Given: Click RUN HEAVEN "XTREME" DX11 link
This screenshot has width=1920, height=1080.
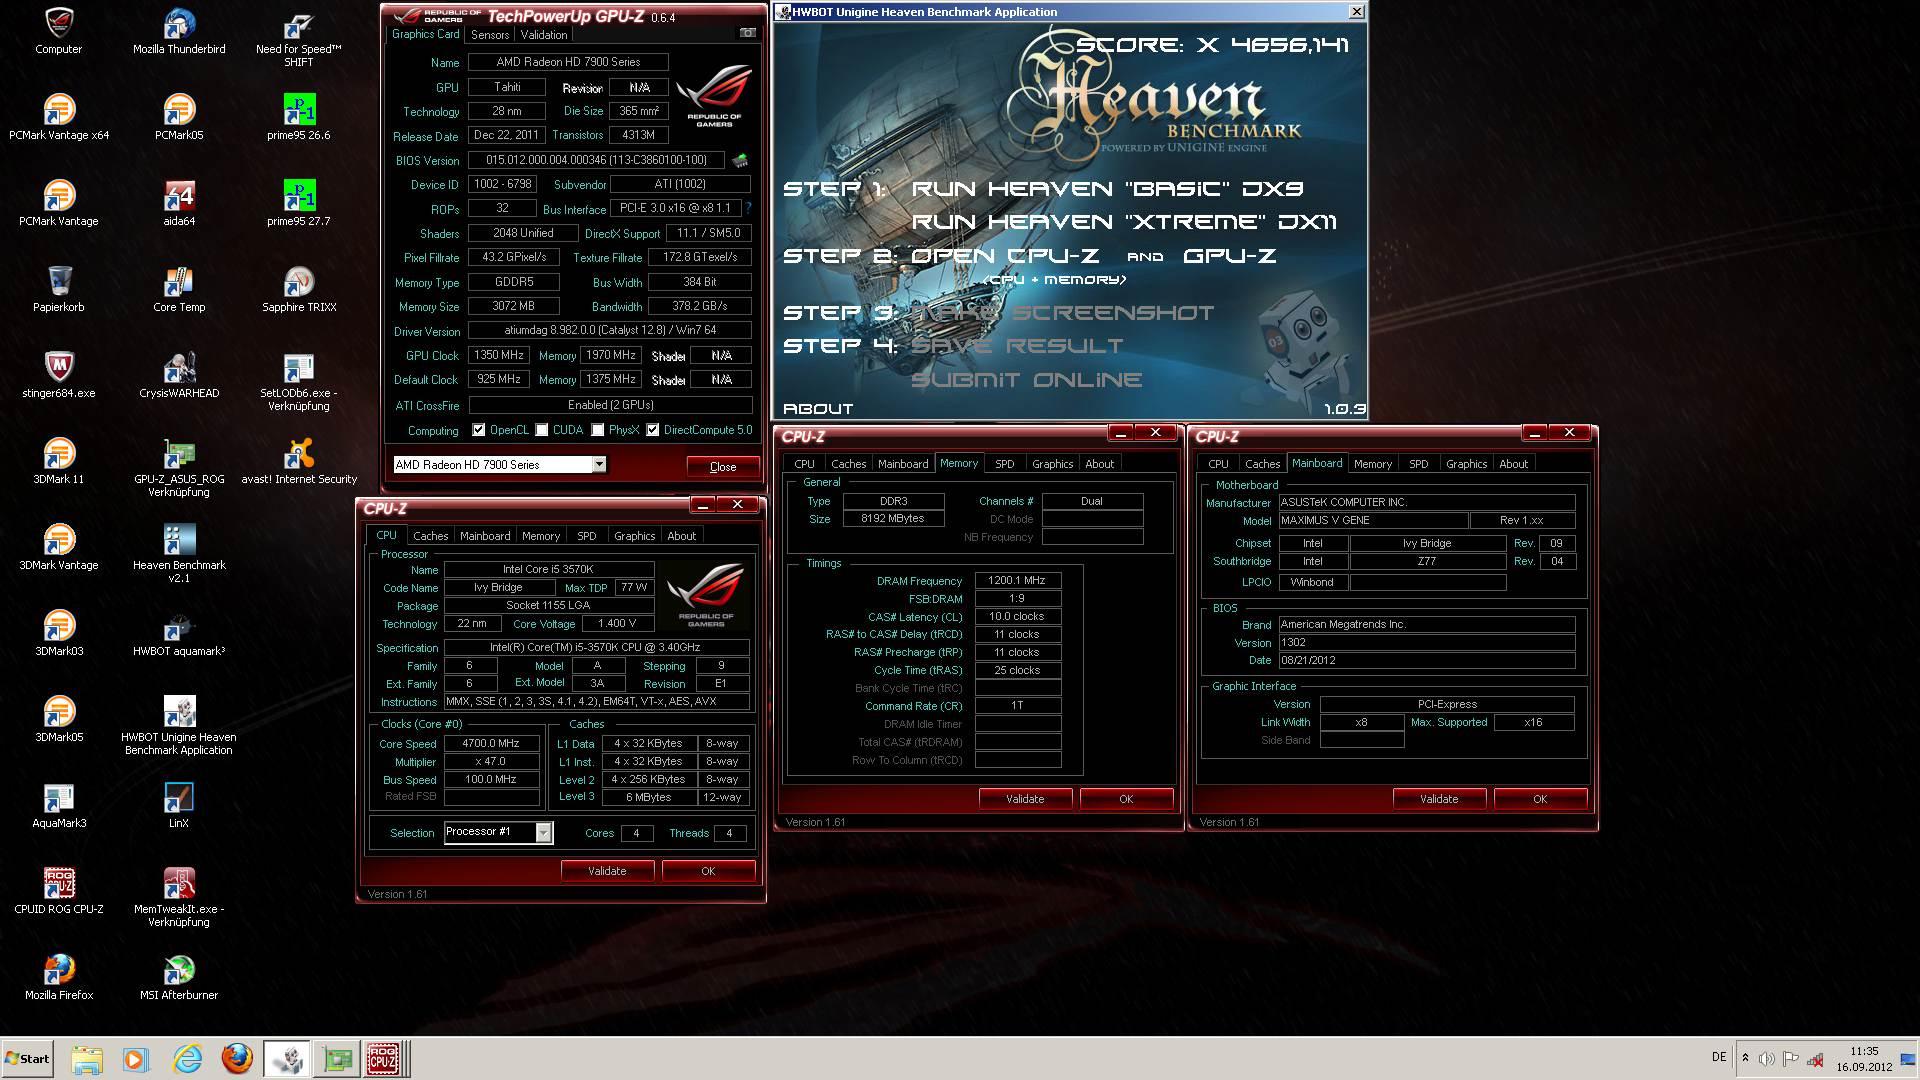Looking at the screenshot, I should [x=1124, y=222].
